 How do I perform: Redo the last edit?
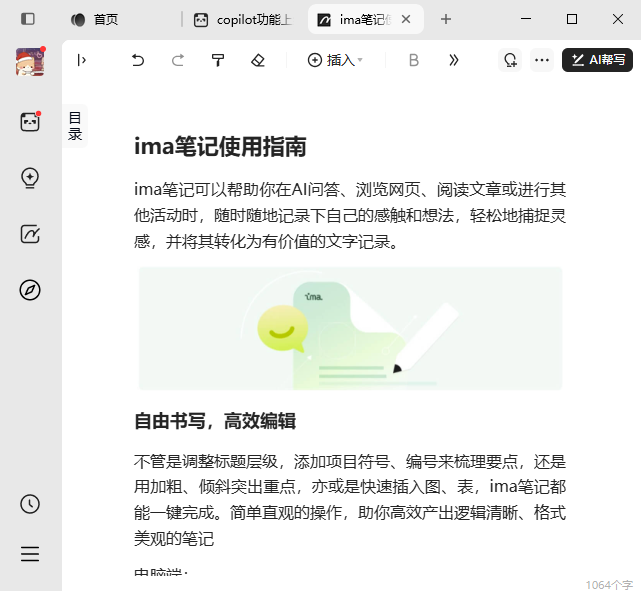pyautogui.click(x=178, y=60)
